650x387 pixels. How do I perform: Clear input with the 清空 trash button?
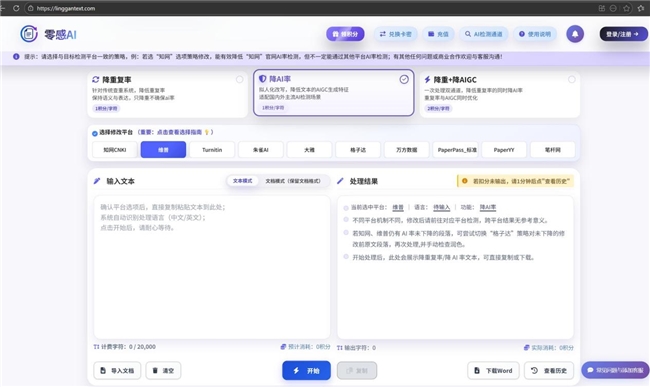click(x=163, y=370)
